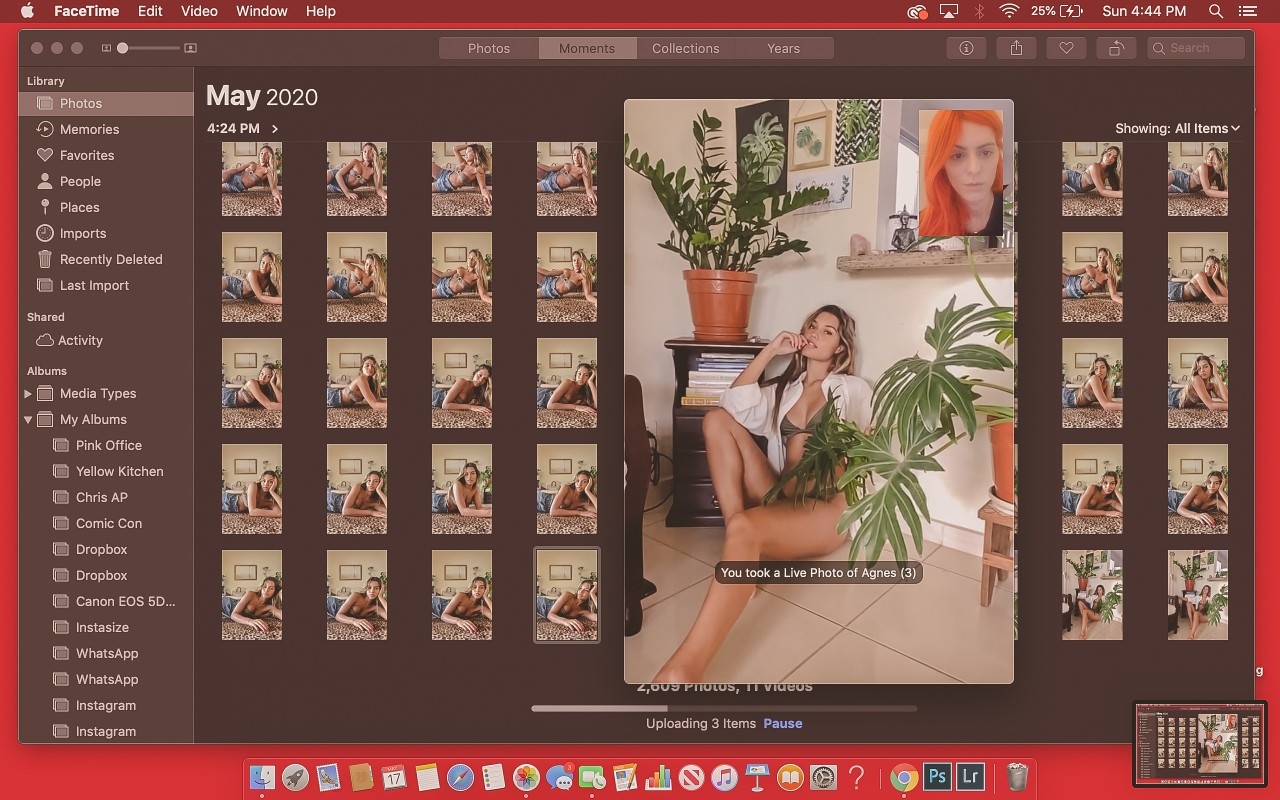Viewport: 1280px width, 800px height.
Task: Open the screenshot preview thumbnail in the corner
Action: pos(1200,743)
